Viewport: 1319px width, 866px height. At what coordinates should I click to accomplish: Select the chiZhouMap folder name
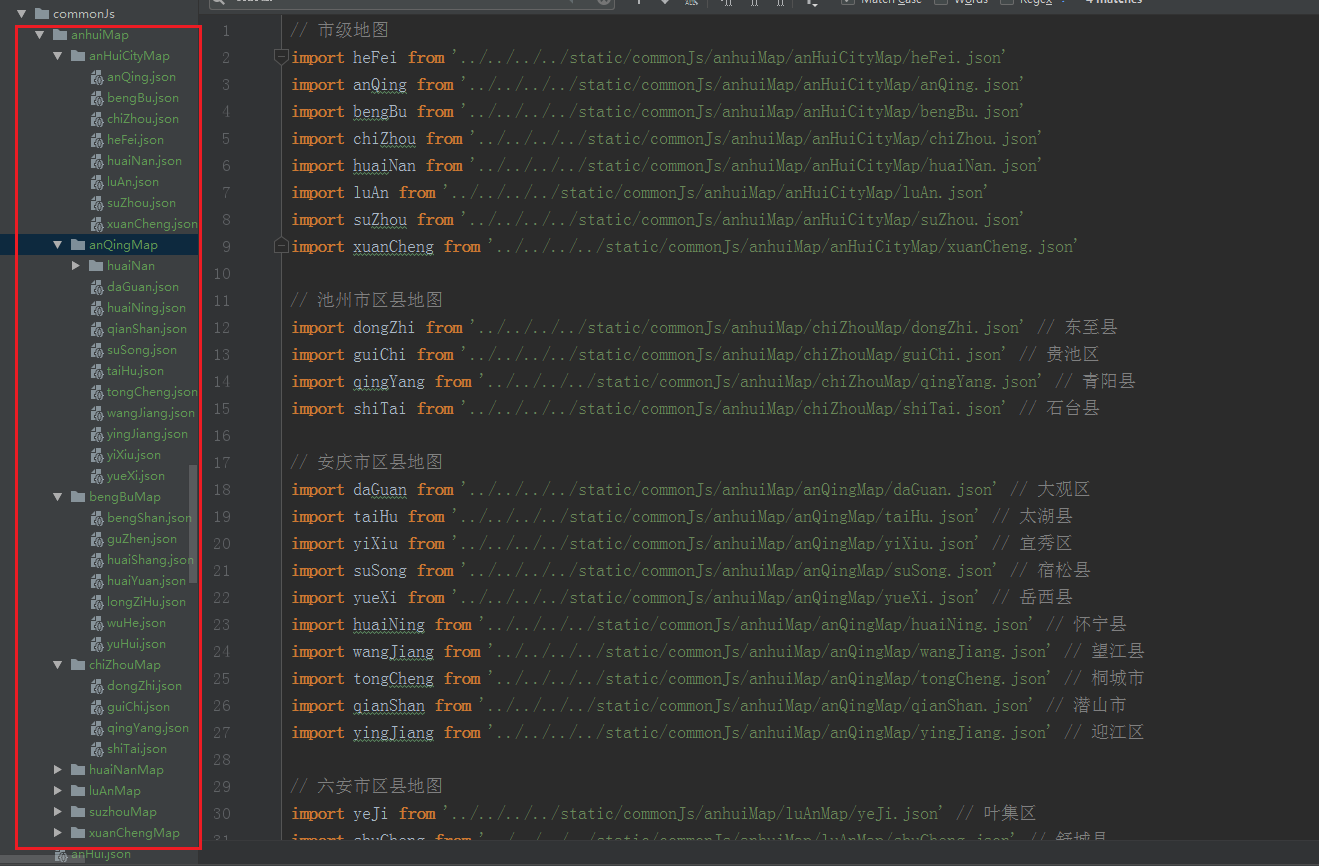(x=125, y=665)
